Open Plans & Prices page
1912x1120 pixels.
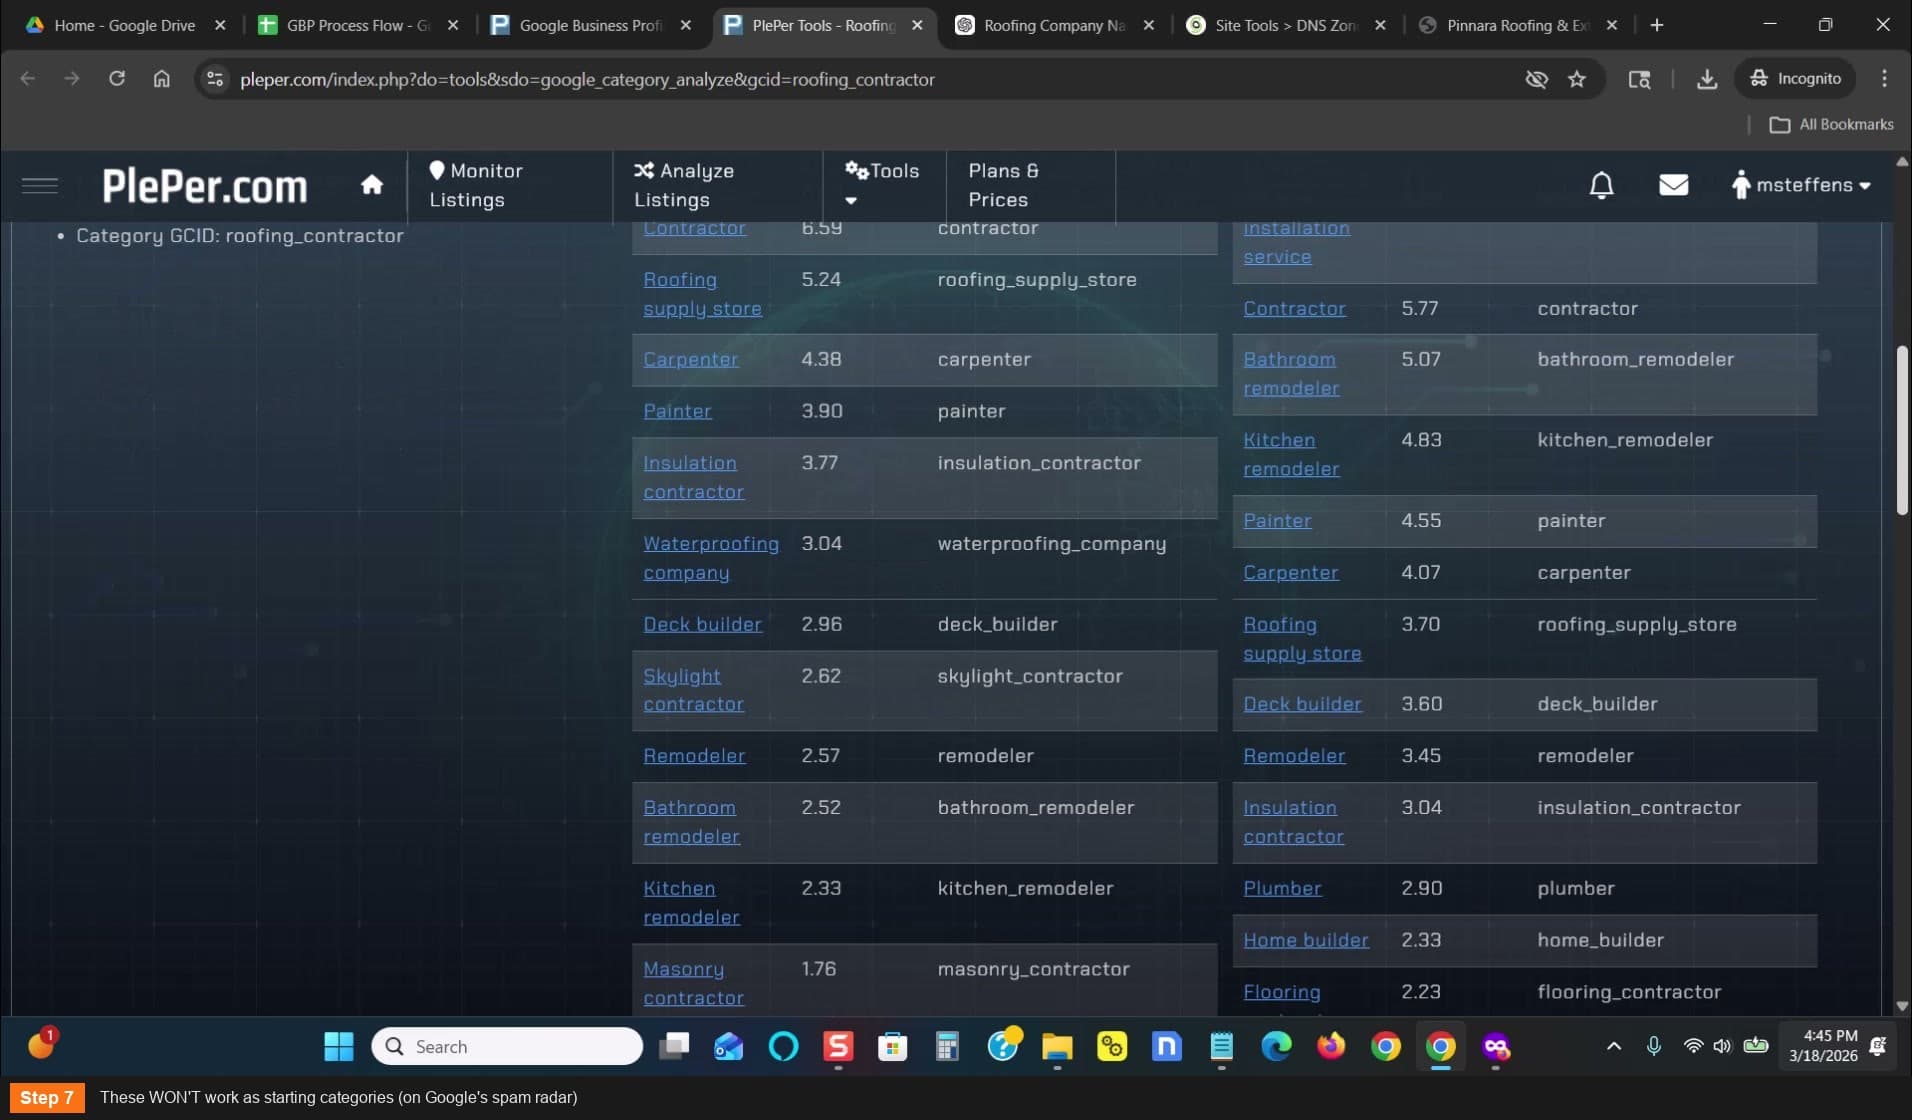click(x=1003, y=185)
